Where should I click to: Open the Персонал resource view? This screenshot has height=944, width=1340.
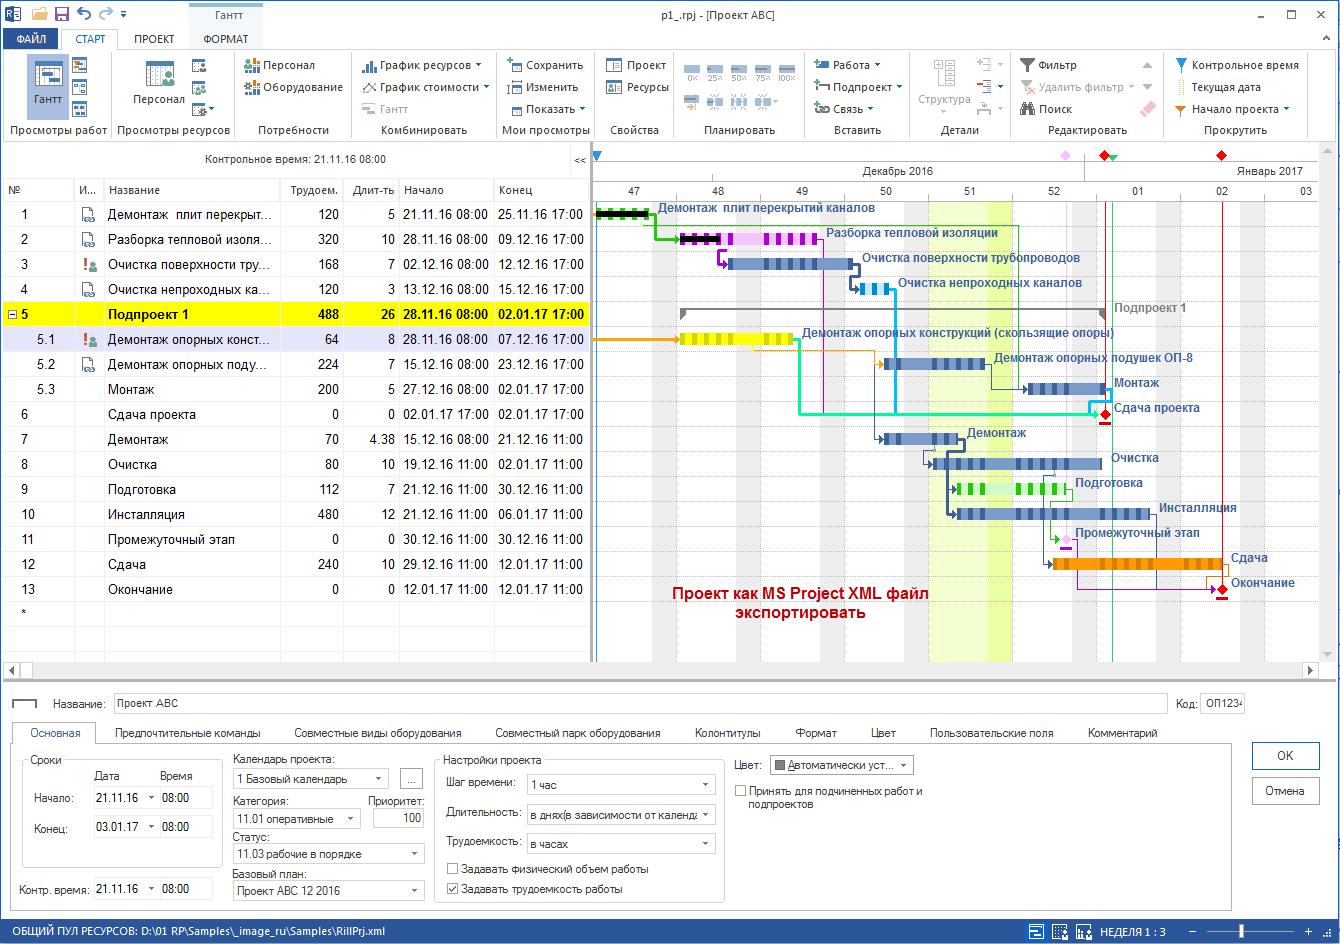pos(159,84)
